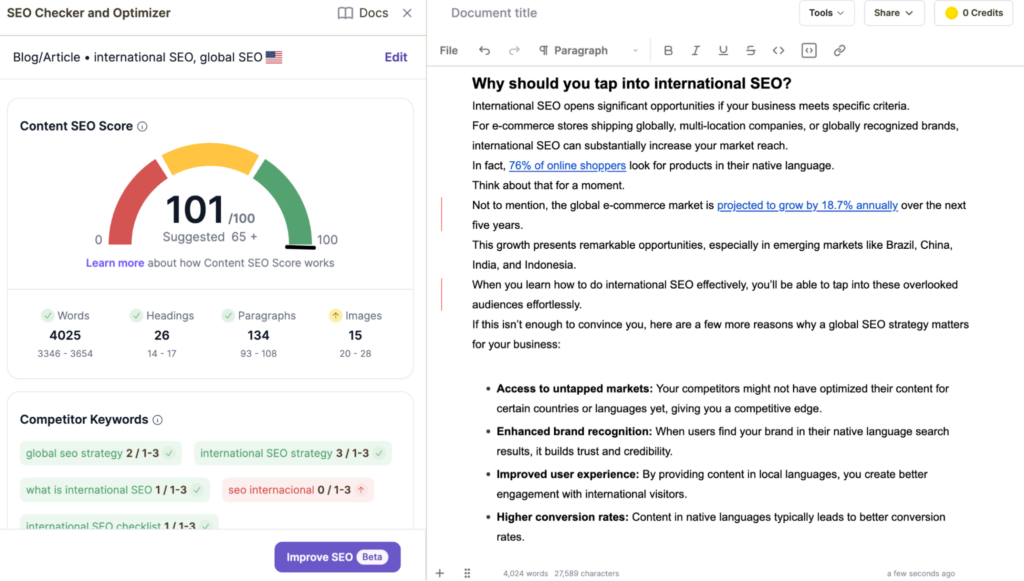The height and width of the screenshot is (581, 1024).
Task: Click the Words count value 4025
Action: tap(65, 336)
